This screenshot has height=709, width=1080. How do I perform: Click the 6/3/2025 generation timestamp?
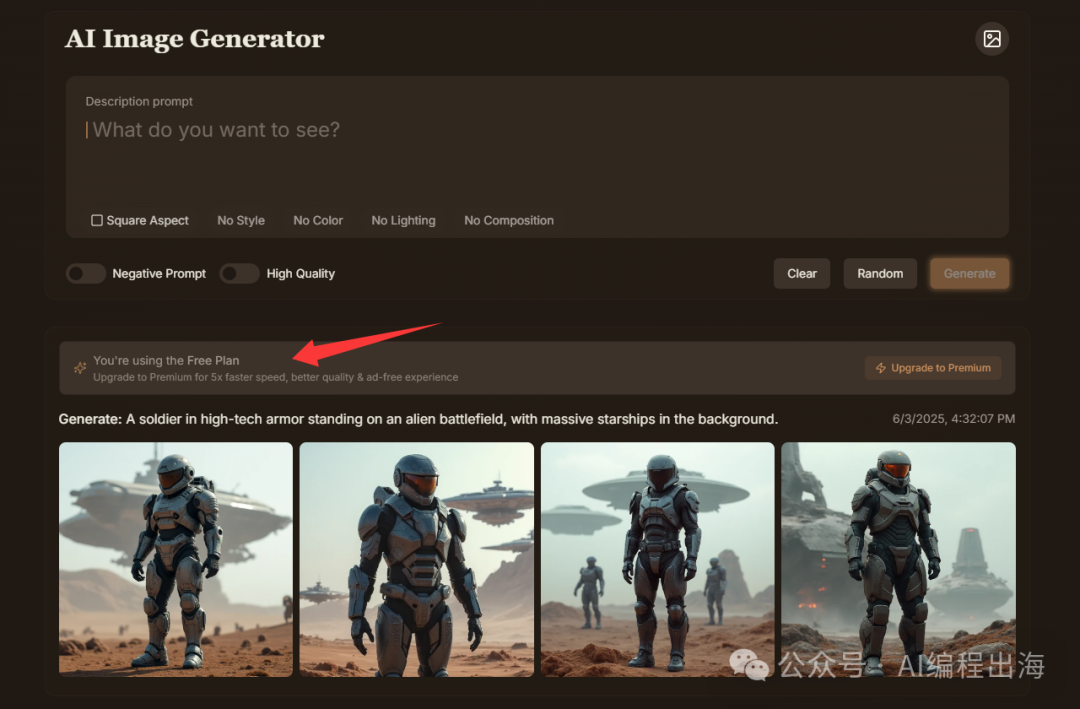coord(953,419)
